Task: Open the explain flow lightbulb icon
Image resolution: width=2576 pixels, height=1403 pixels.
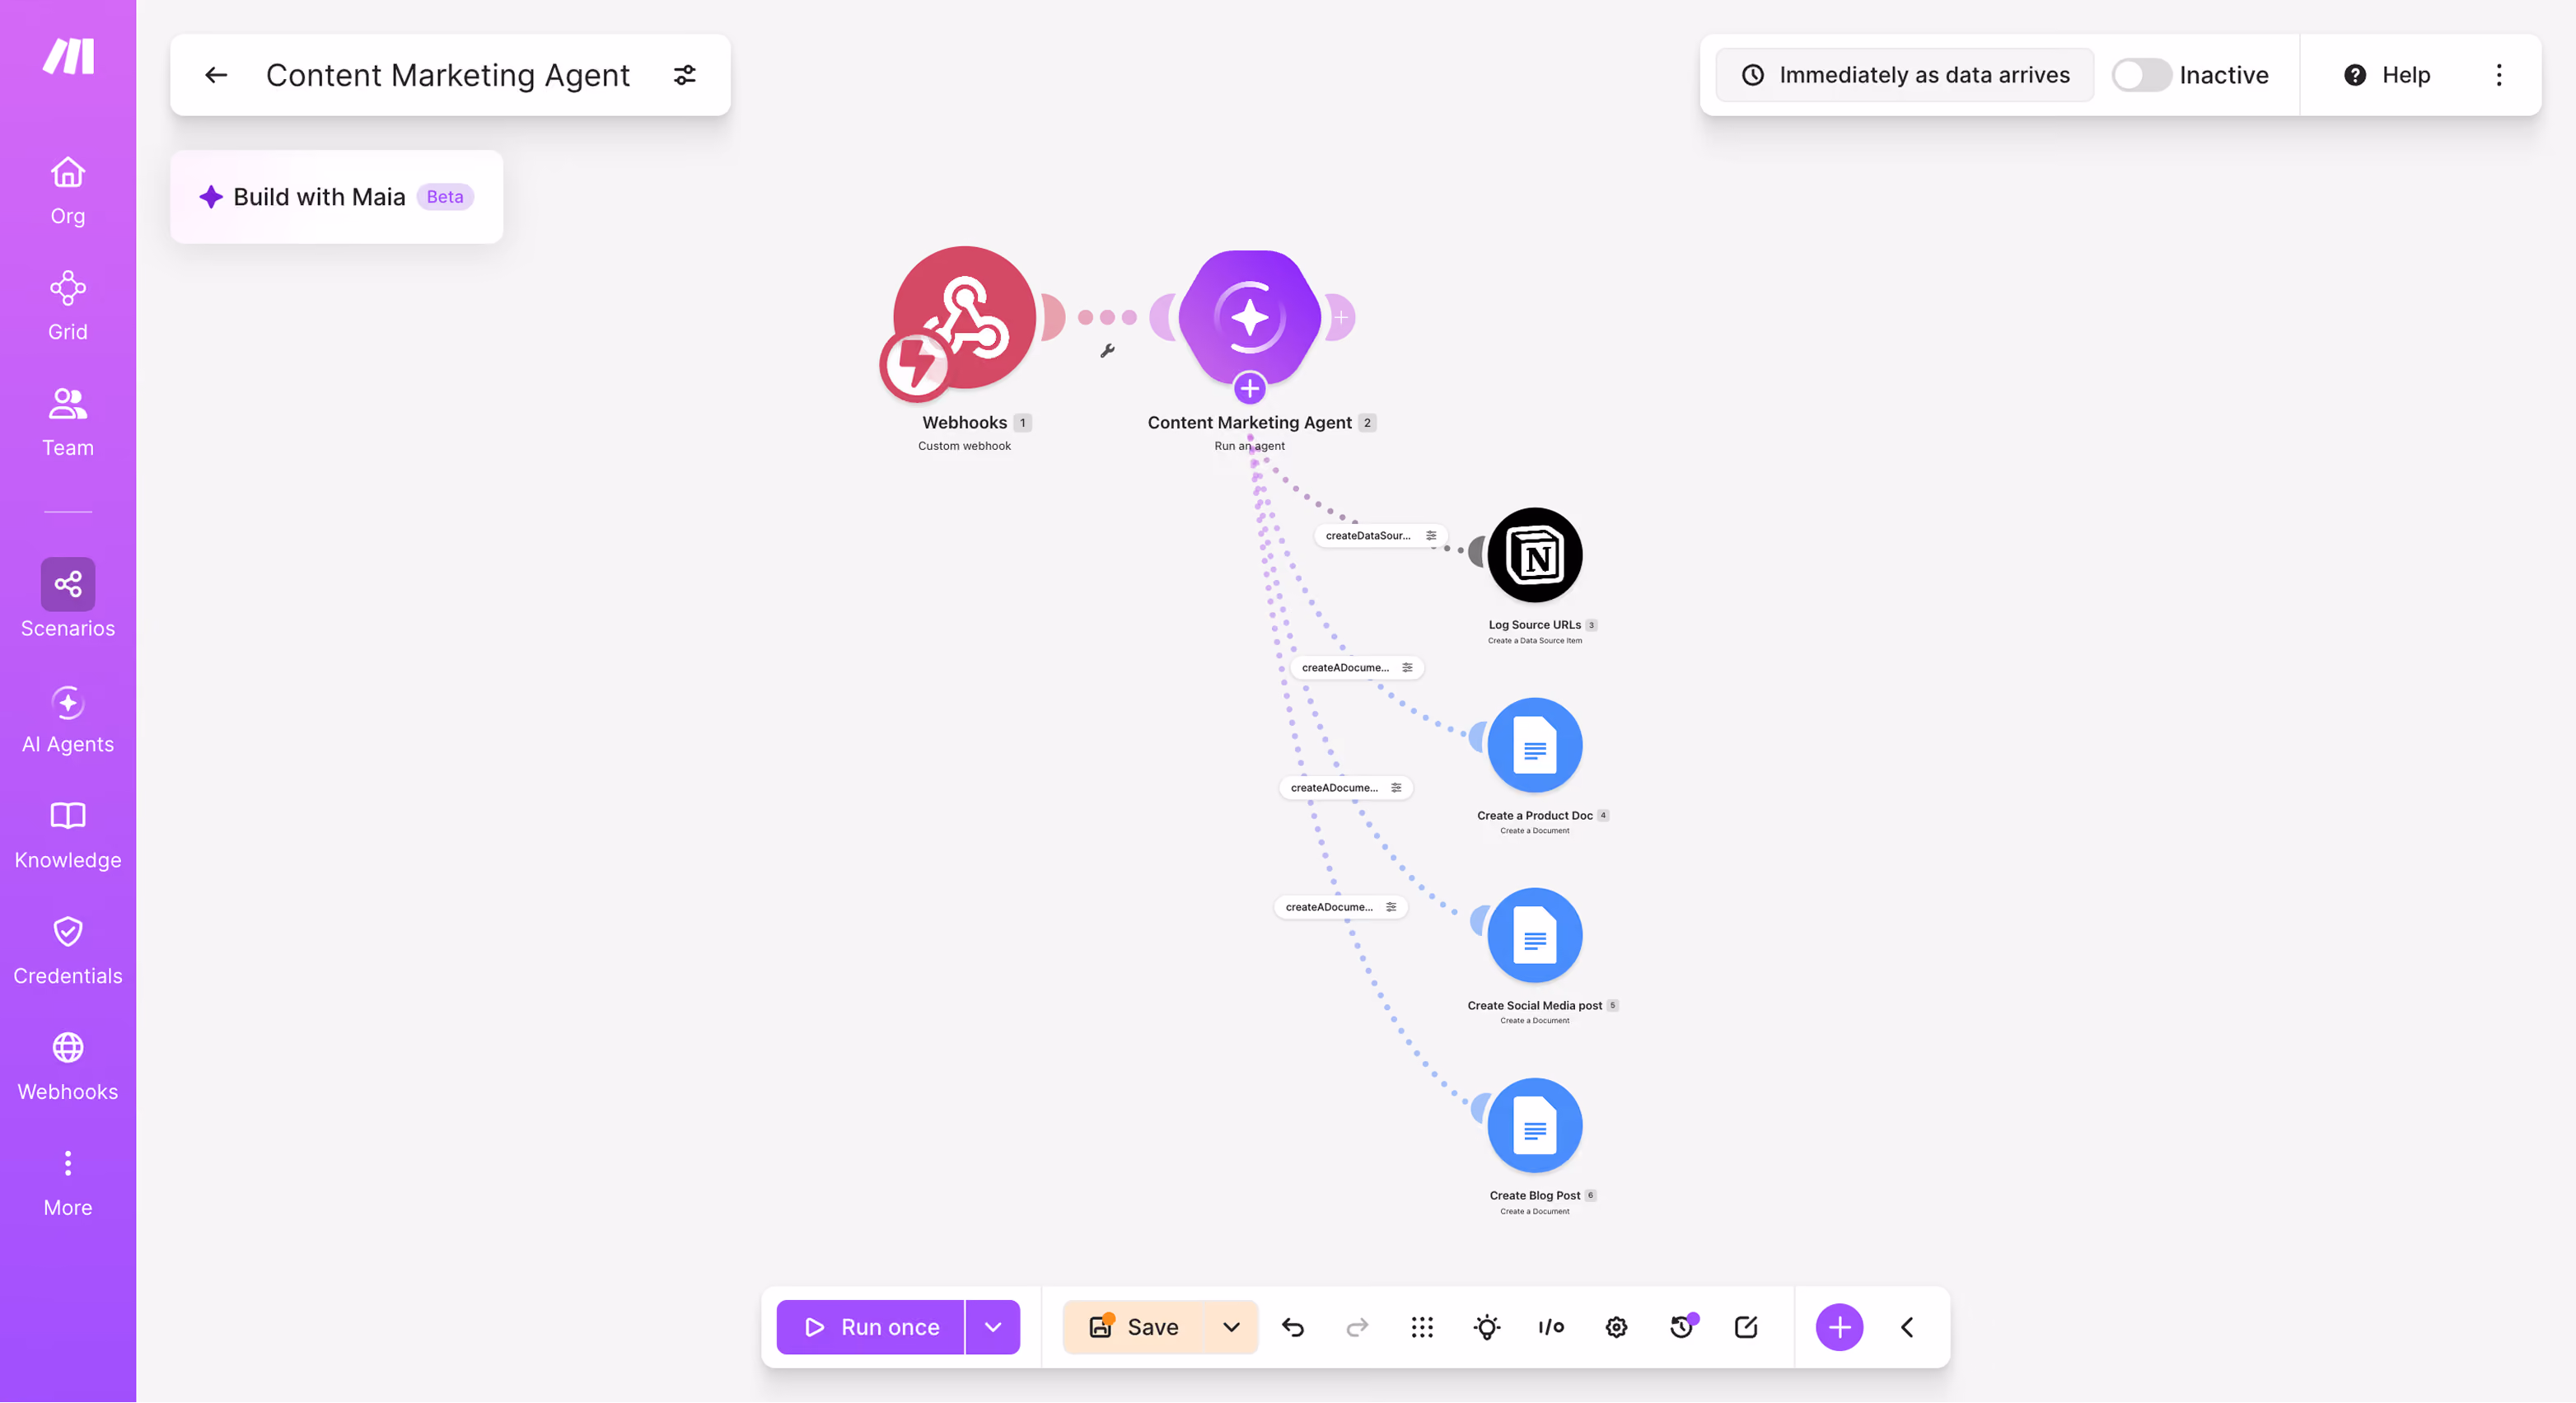Action: 1487,1327
